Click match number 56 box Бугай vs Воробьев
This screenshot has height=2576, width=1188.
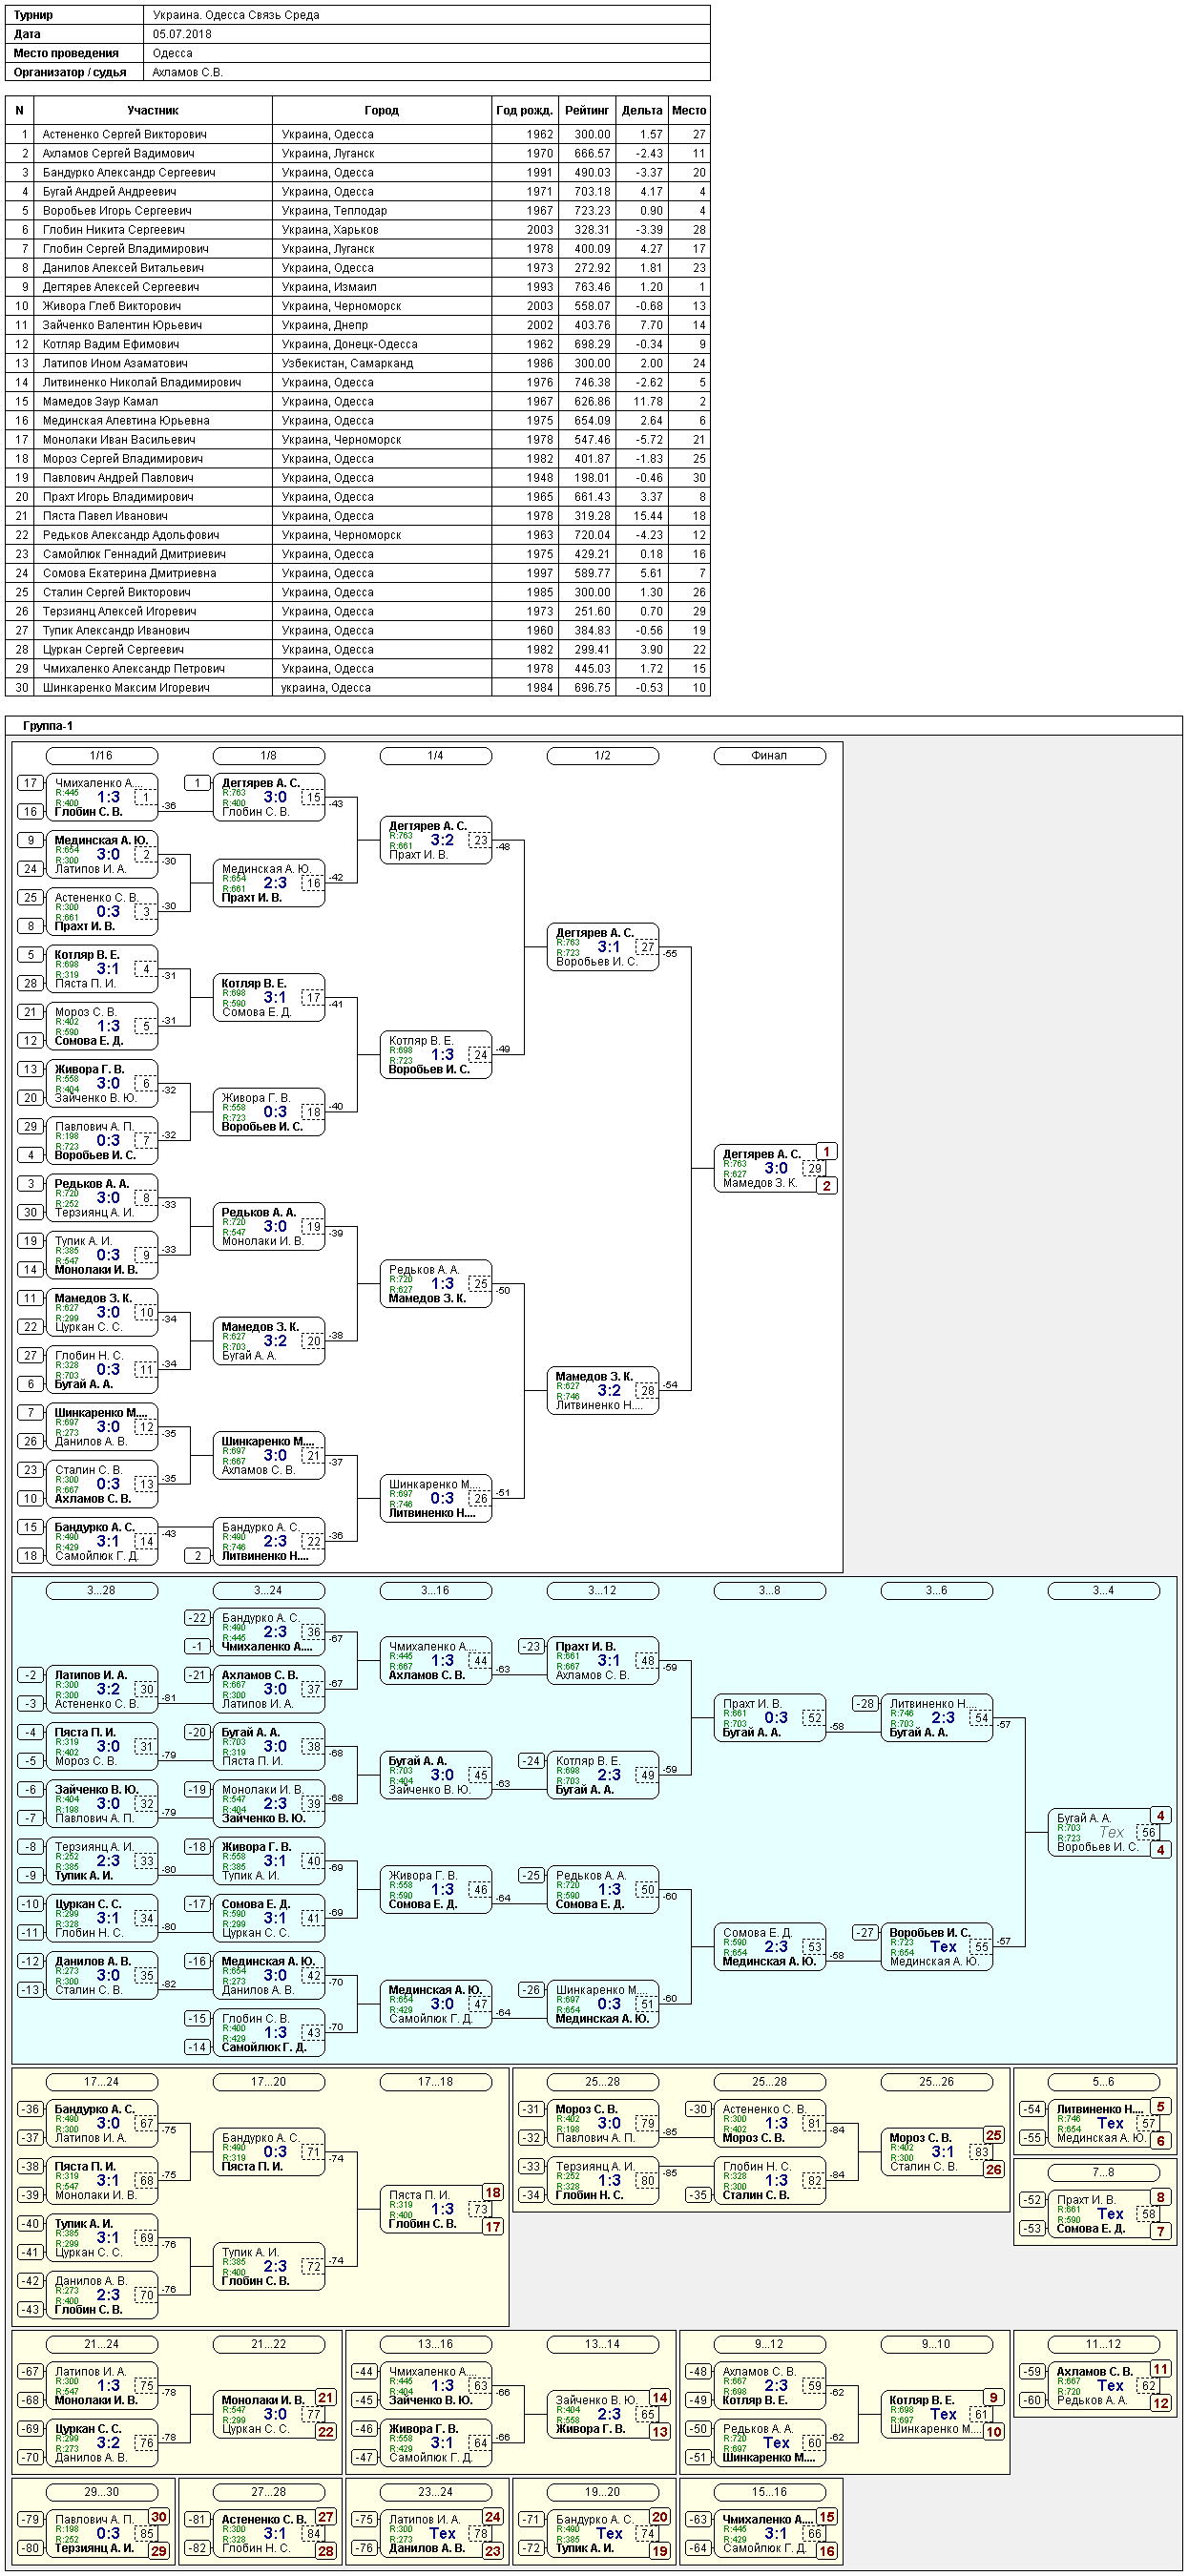(x=1149, y=1832)
